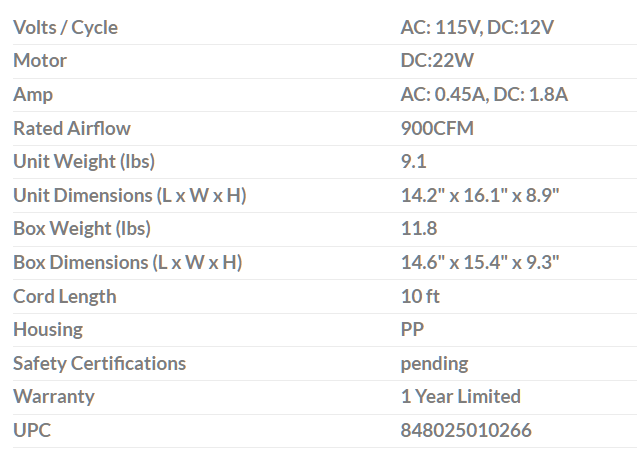Select the 900CFM airflow value
The width and height of the screenshot is (637, 462).
(x=437, y=128)
